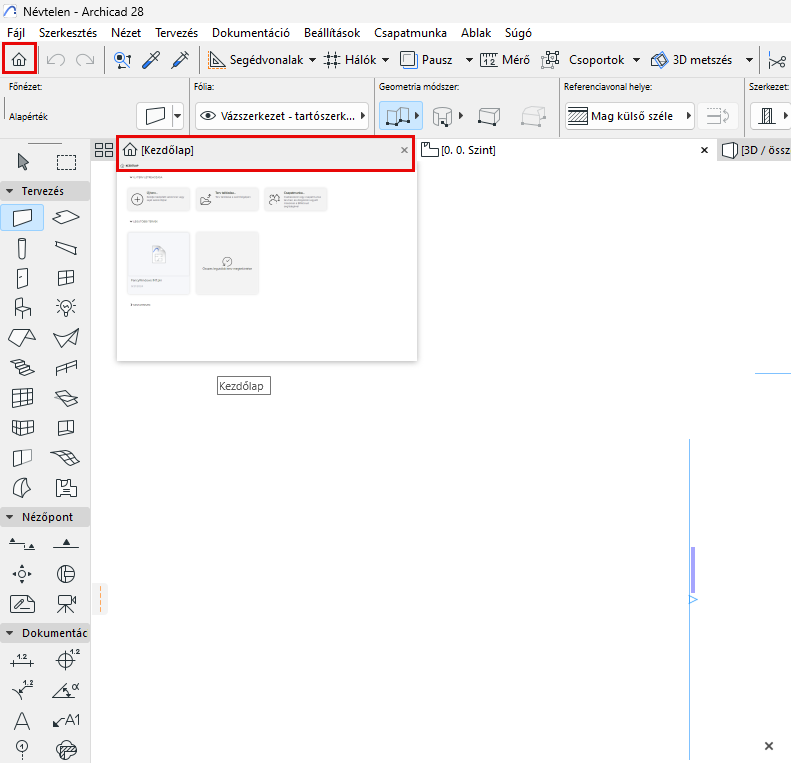Select the Morph tool

(22, 488)
